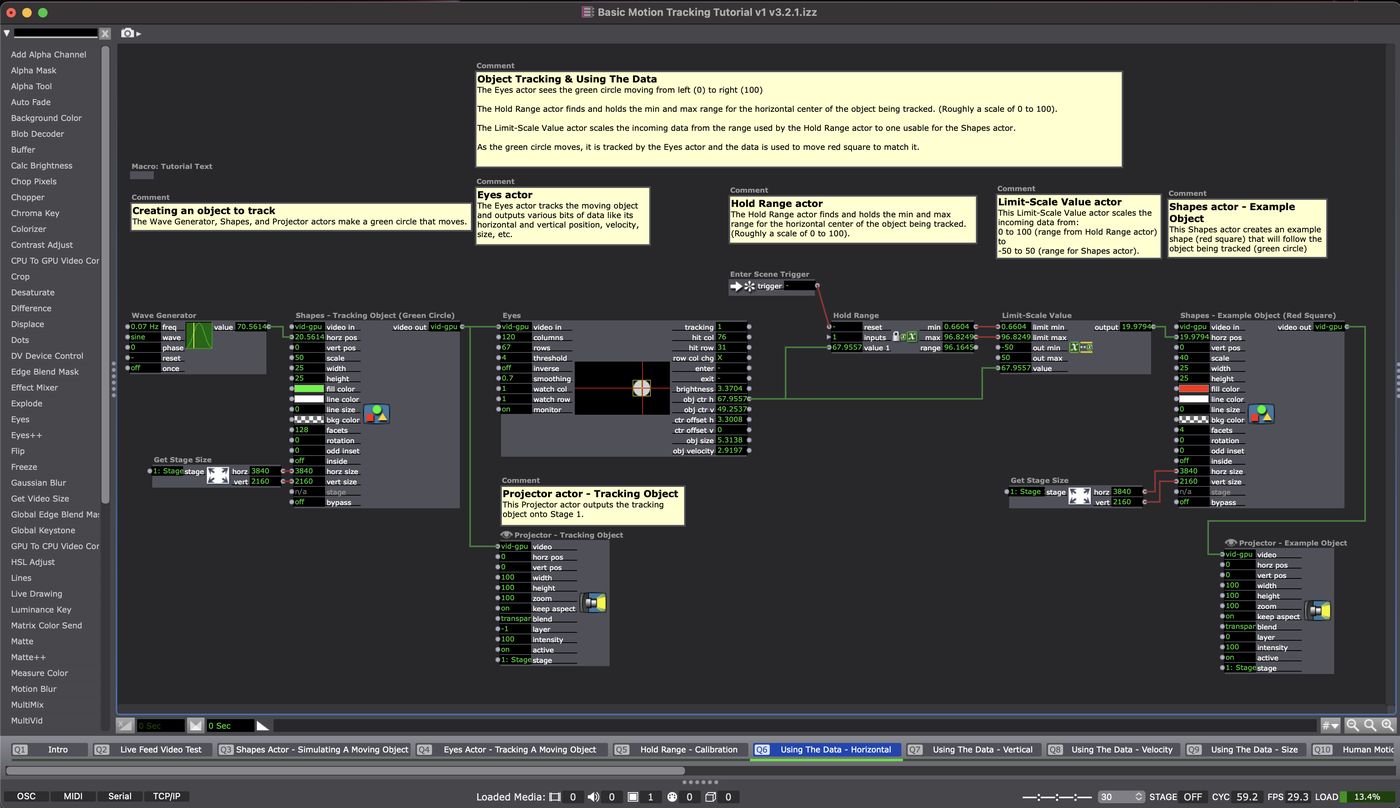
Task: Click the zoom out magnifier icon
Action: tap(1353, 725)
